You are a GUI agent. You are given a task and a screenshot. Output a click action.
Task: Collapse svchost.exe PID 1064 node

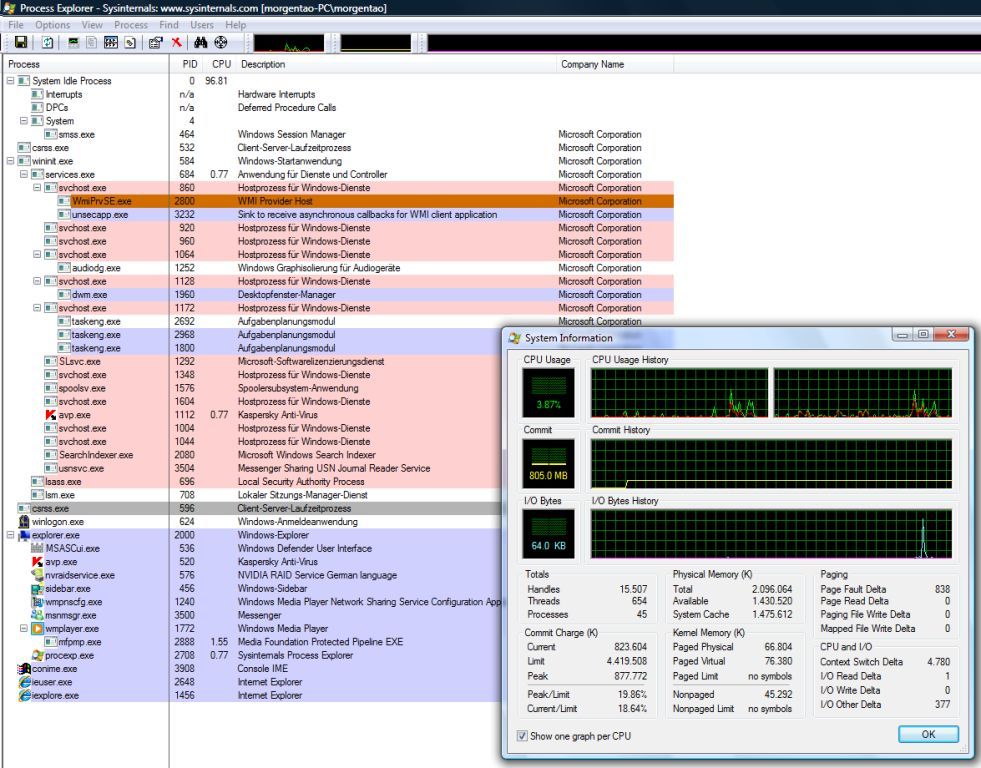37,255
